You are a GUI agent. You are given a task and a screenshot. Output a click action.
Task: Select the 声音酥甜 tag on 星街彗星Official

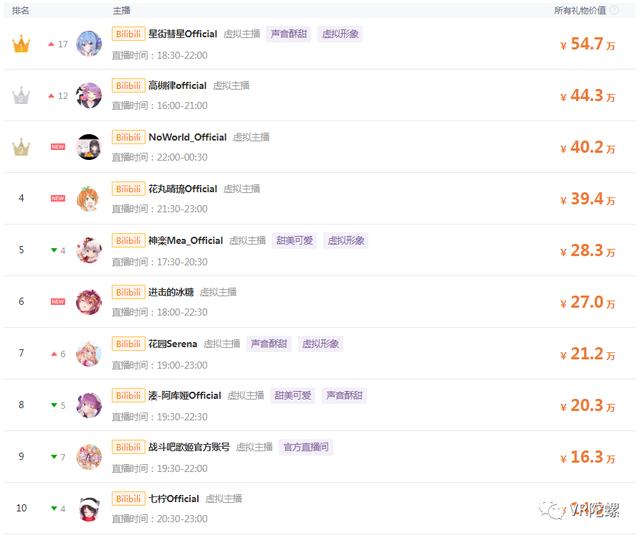(289, 34)
